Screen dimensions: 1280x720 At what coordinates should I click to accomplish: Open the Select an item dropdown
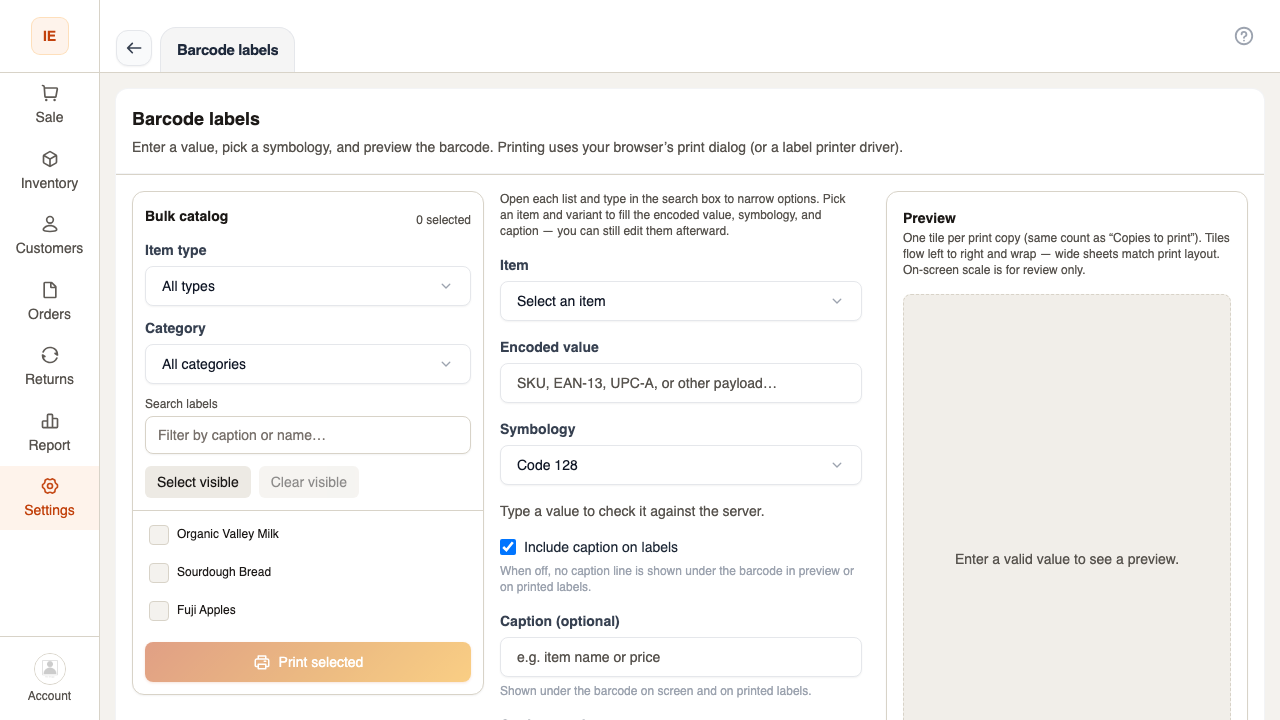coord(681,301)
